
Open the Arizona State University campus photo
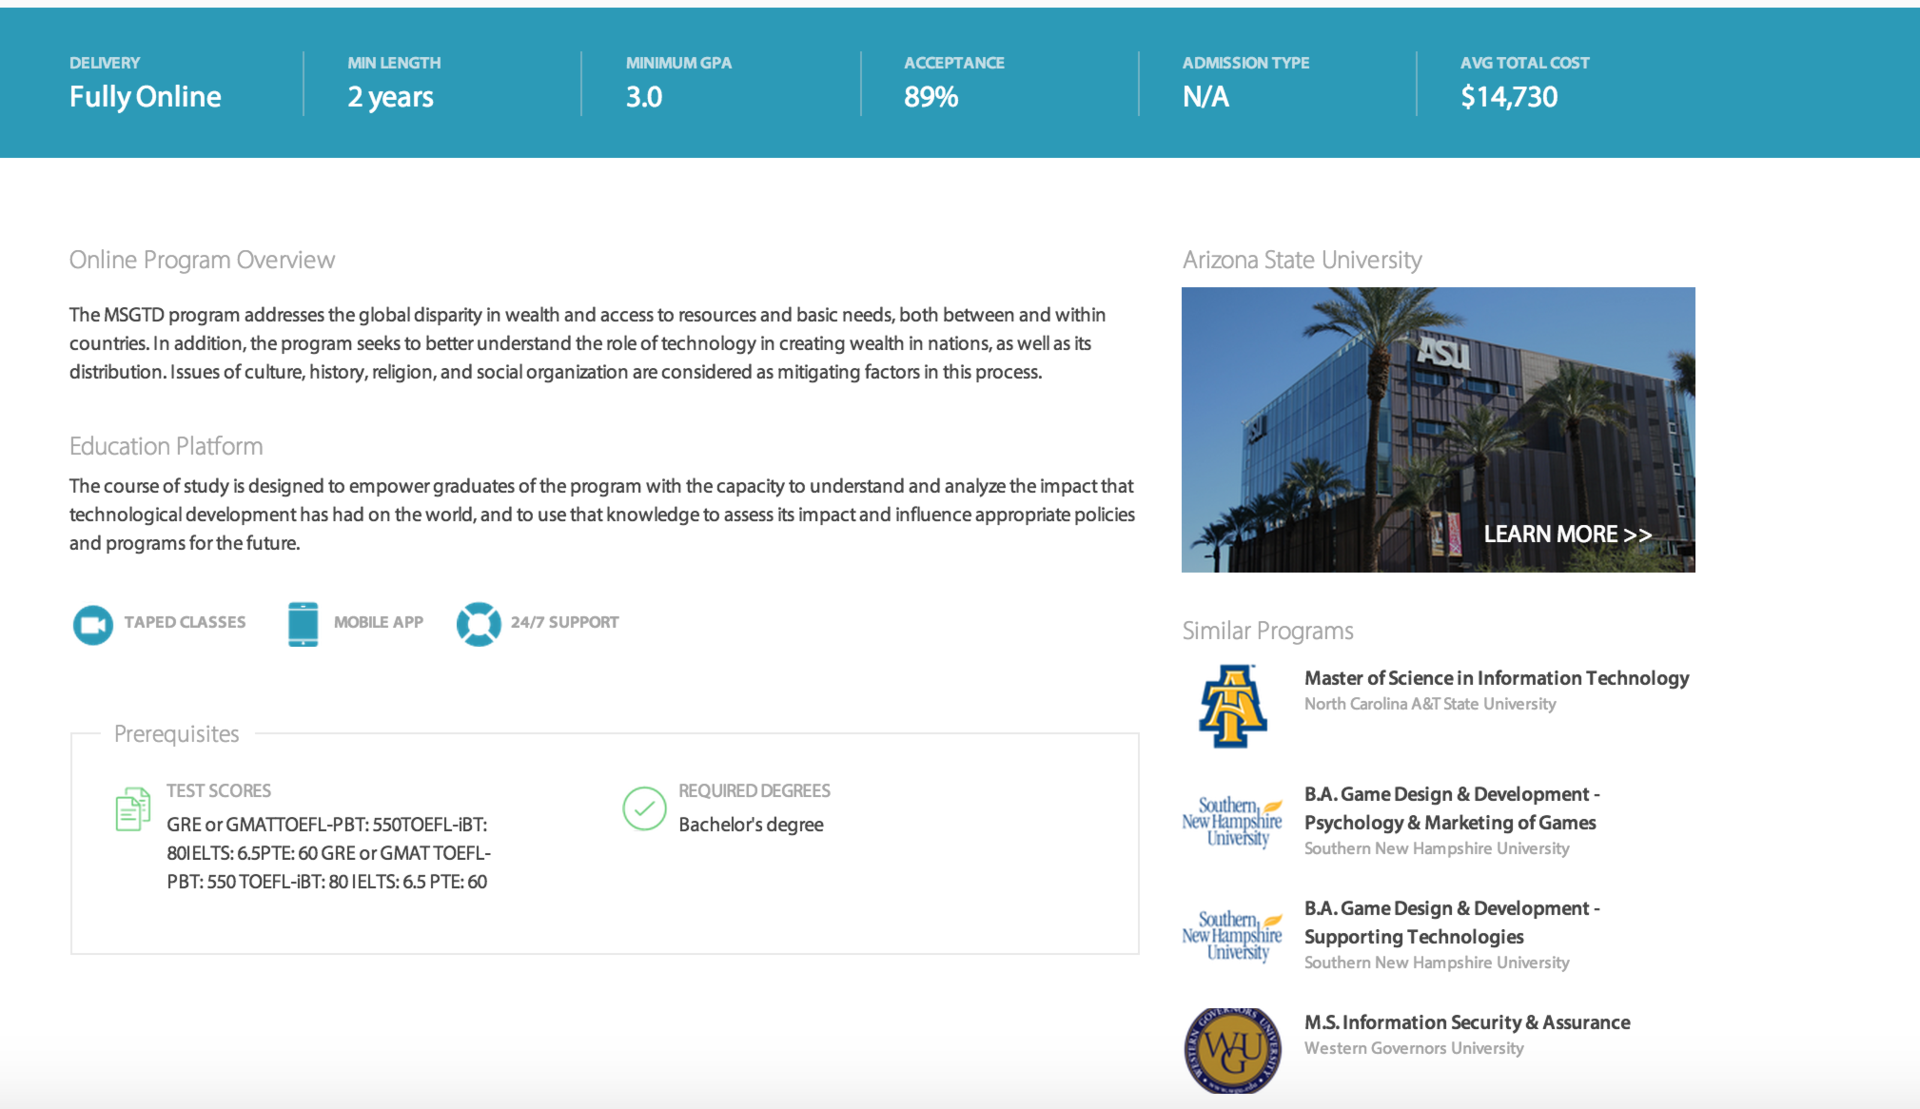(x=1438, y=430)
